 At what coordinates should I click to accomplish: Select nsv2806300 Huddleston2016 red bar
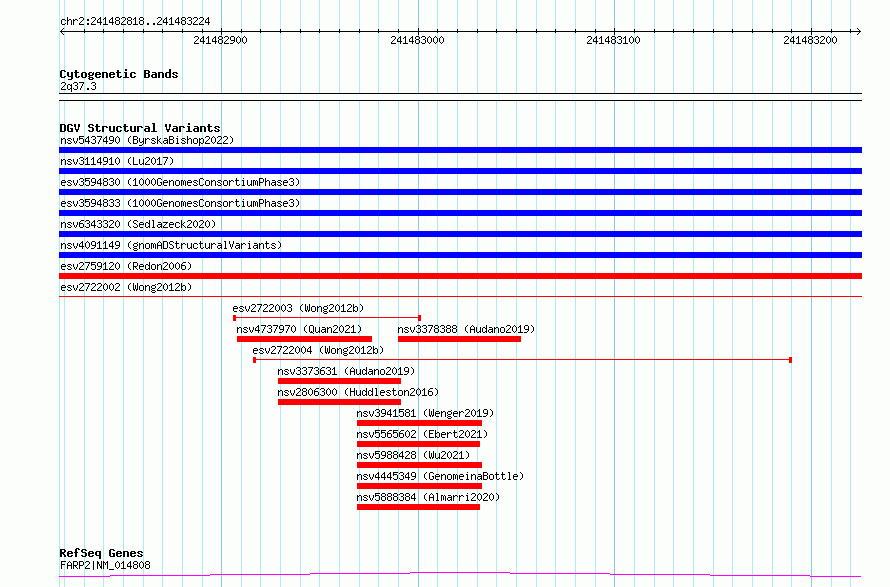click(x=339, y=402)
